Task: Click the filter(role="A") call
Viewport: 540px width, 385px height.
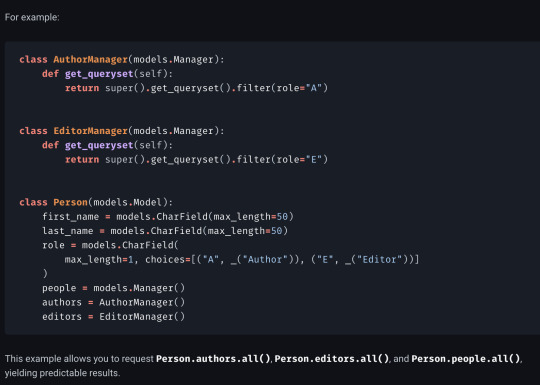Action: click(282, 88)
